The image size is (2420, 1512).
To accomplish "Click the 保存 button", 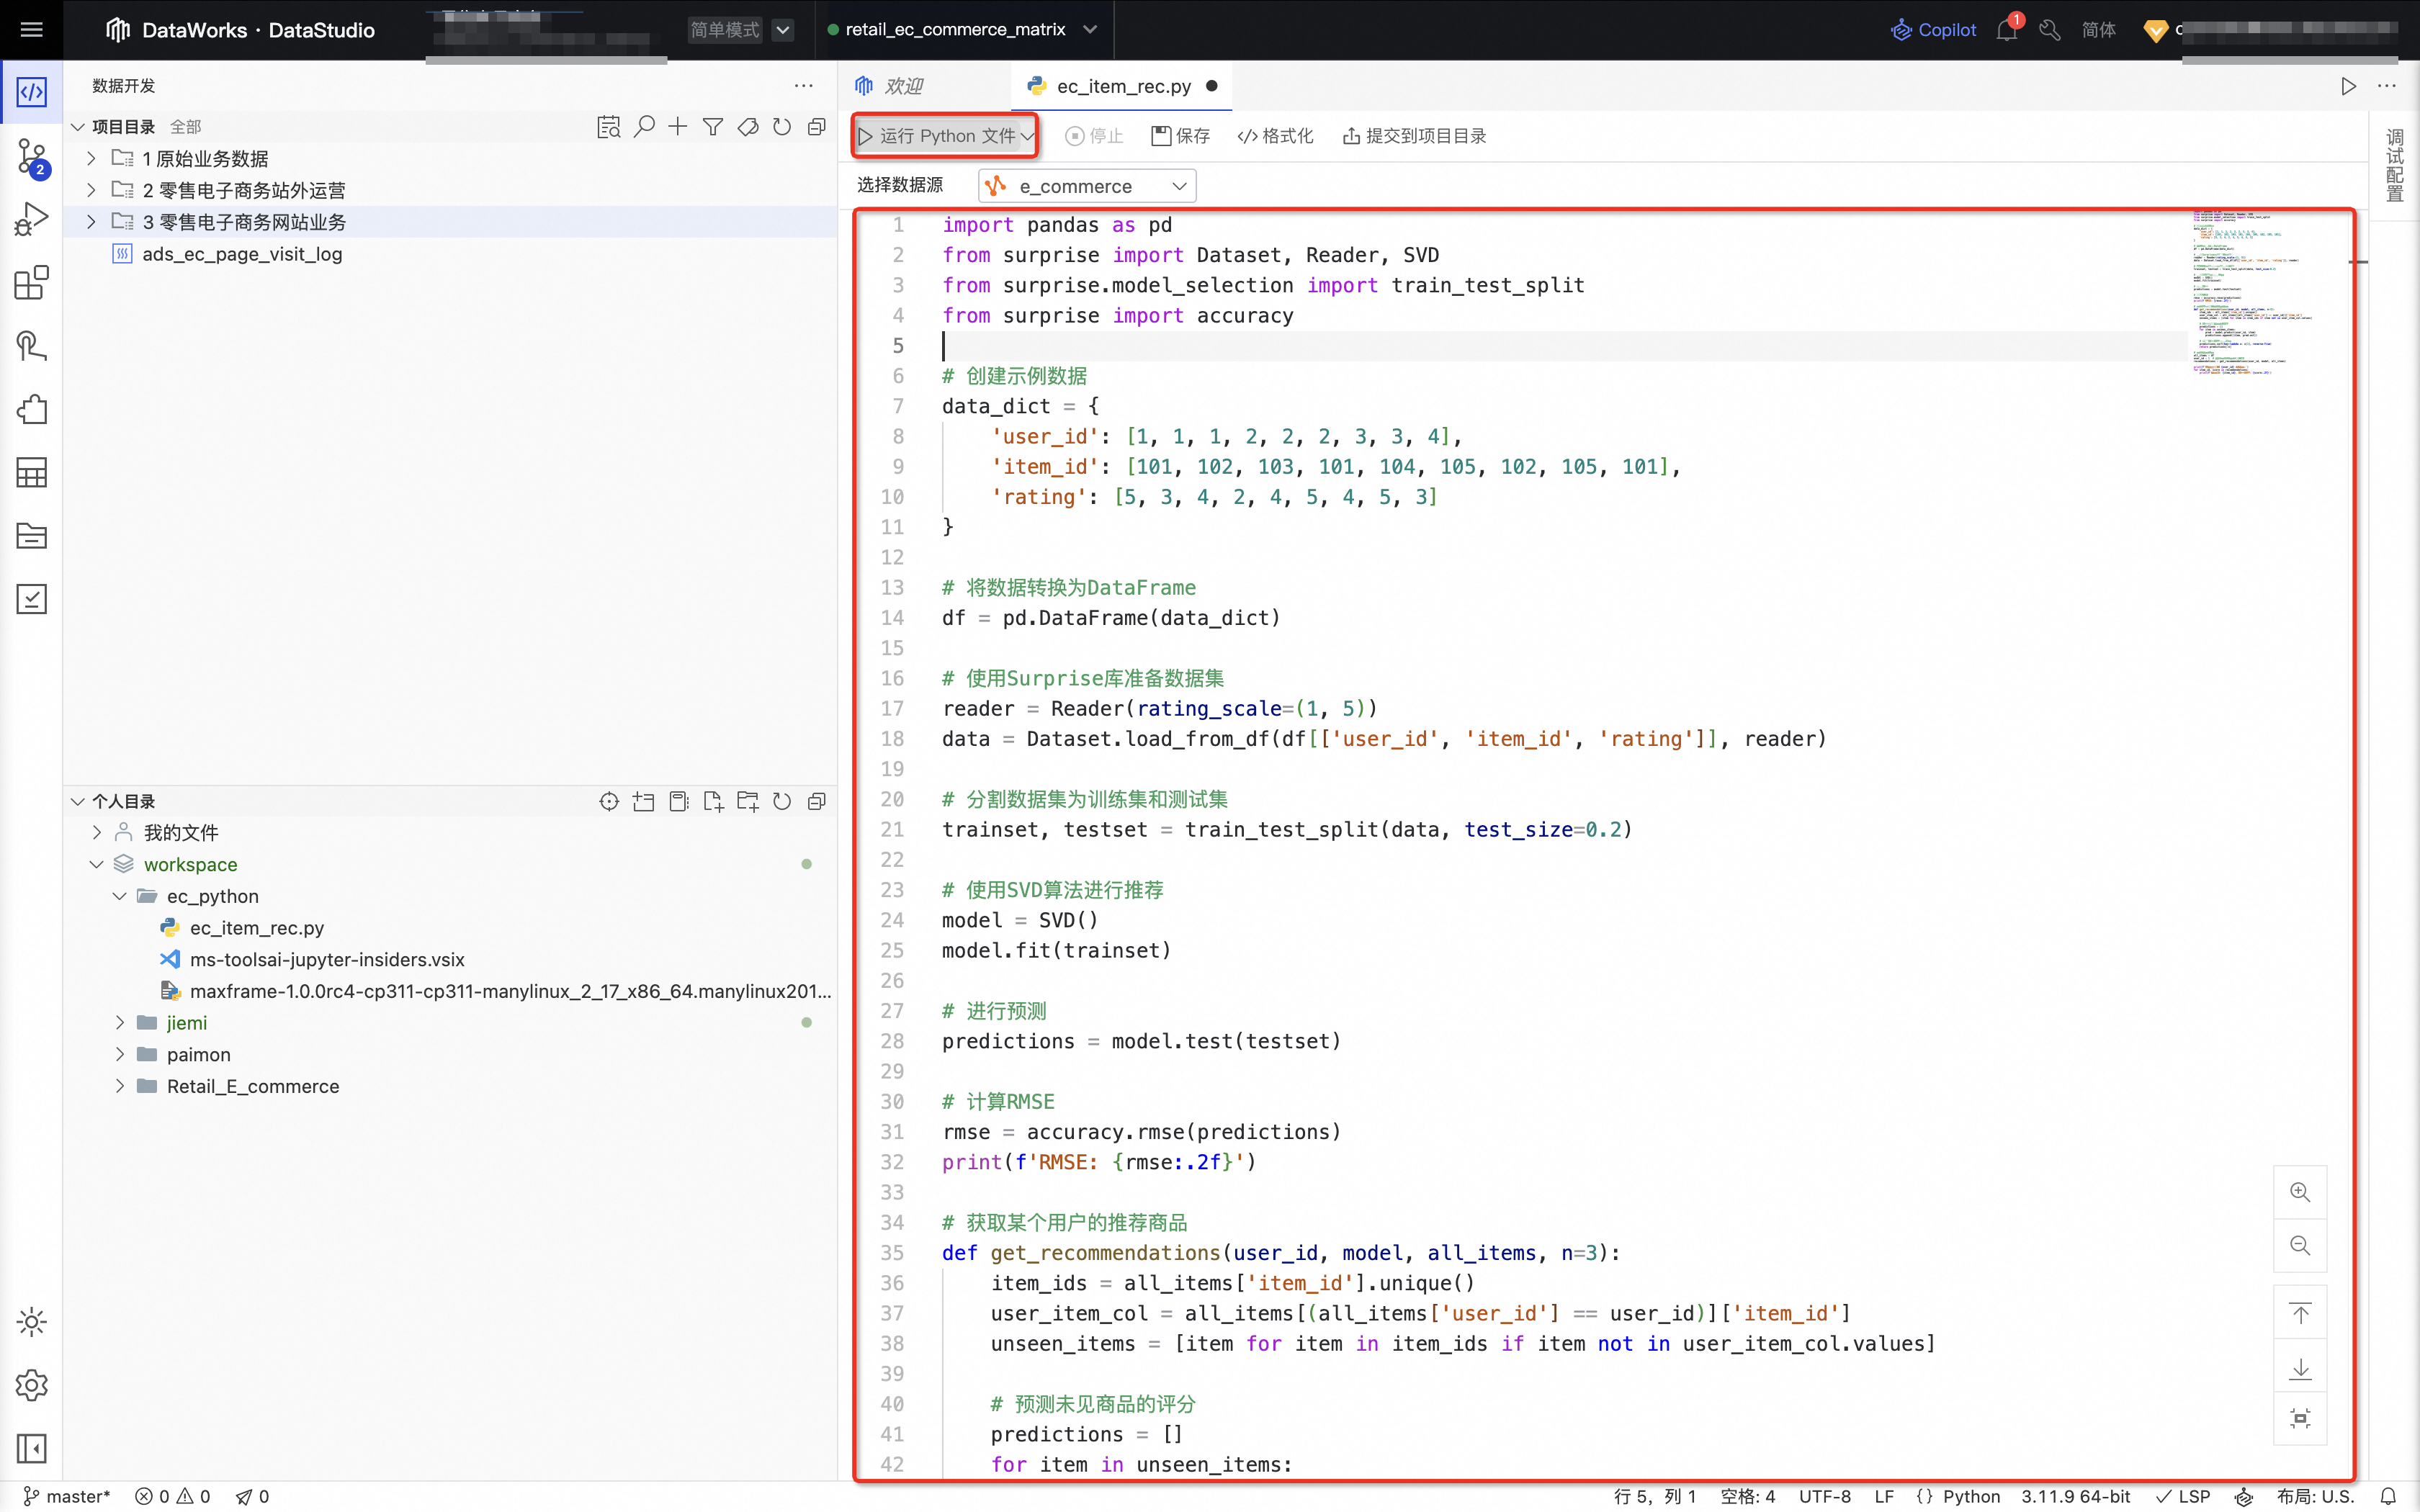I will (x=1181, y=136).
